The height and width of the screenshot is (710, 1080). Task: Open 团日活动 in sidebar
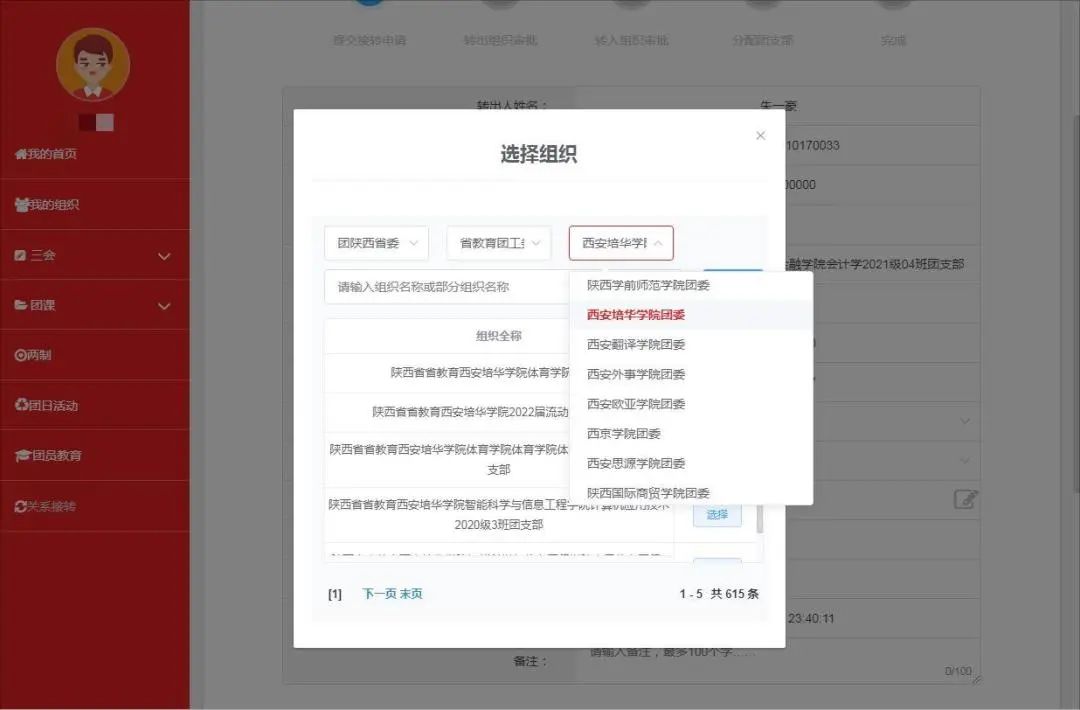tap(47, 405)
